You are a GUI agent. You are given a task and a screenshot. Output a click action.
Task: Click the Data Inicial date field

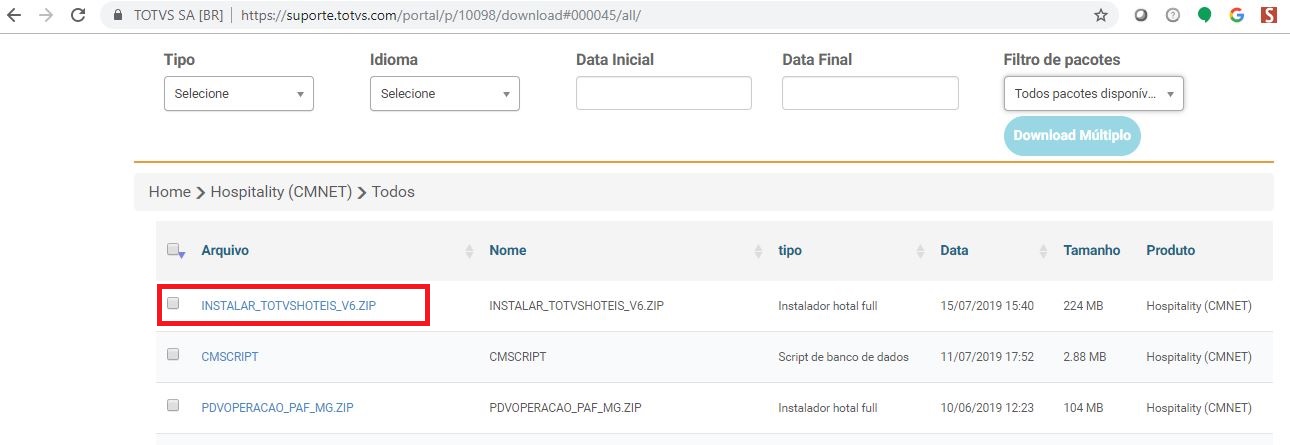(664, 93)
